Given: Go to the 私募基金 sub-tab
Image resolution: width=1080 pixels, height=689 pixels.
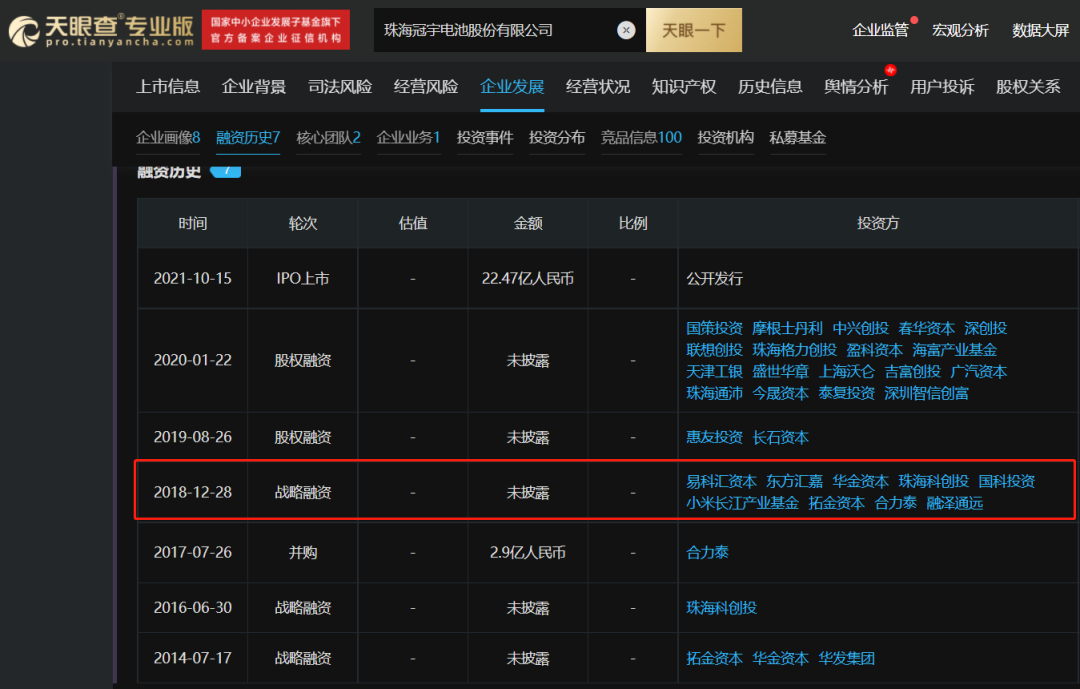Looking at the screenshot, I should click(x=798, y=138).
